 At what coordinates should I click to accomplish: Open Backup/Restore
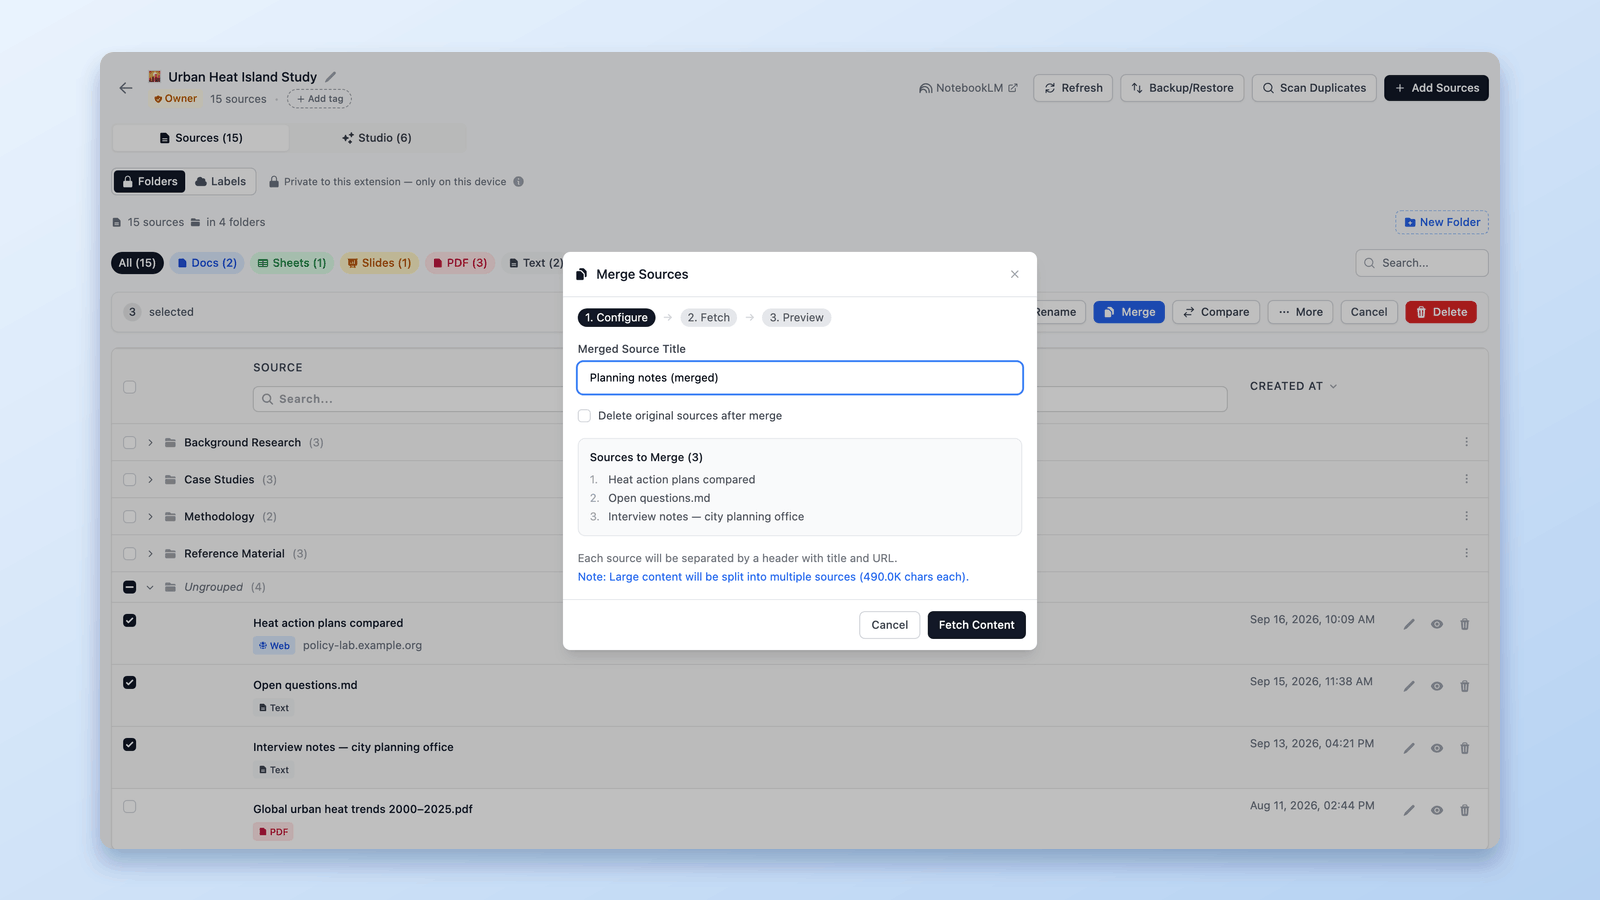[x=1182, y=88]
